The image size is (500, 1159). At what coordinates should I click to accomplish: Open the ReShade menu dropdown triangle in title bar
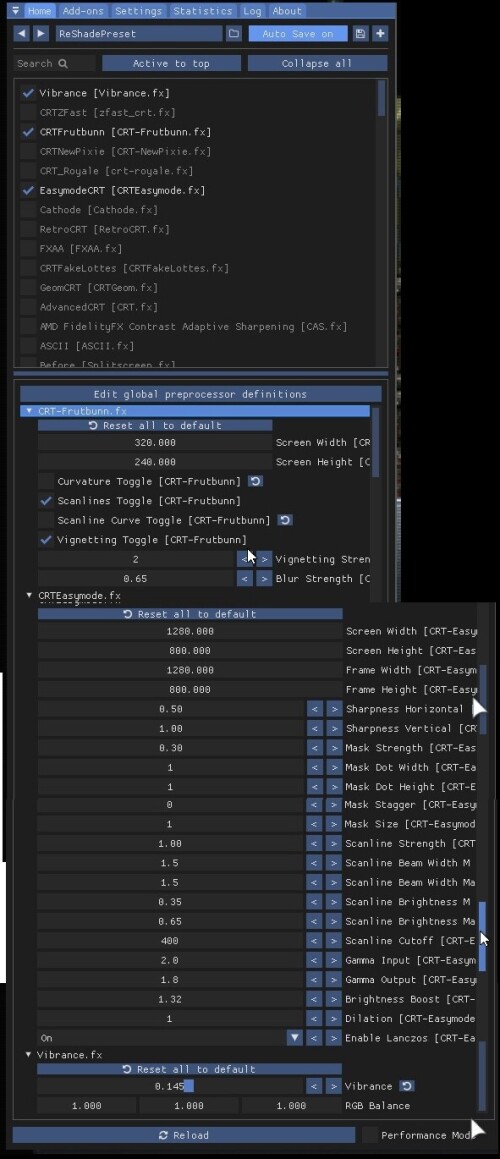(16, 11)
